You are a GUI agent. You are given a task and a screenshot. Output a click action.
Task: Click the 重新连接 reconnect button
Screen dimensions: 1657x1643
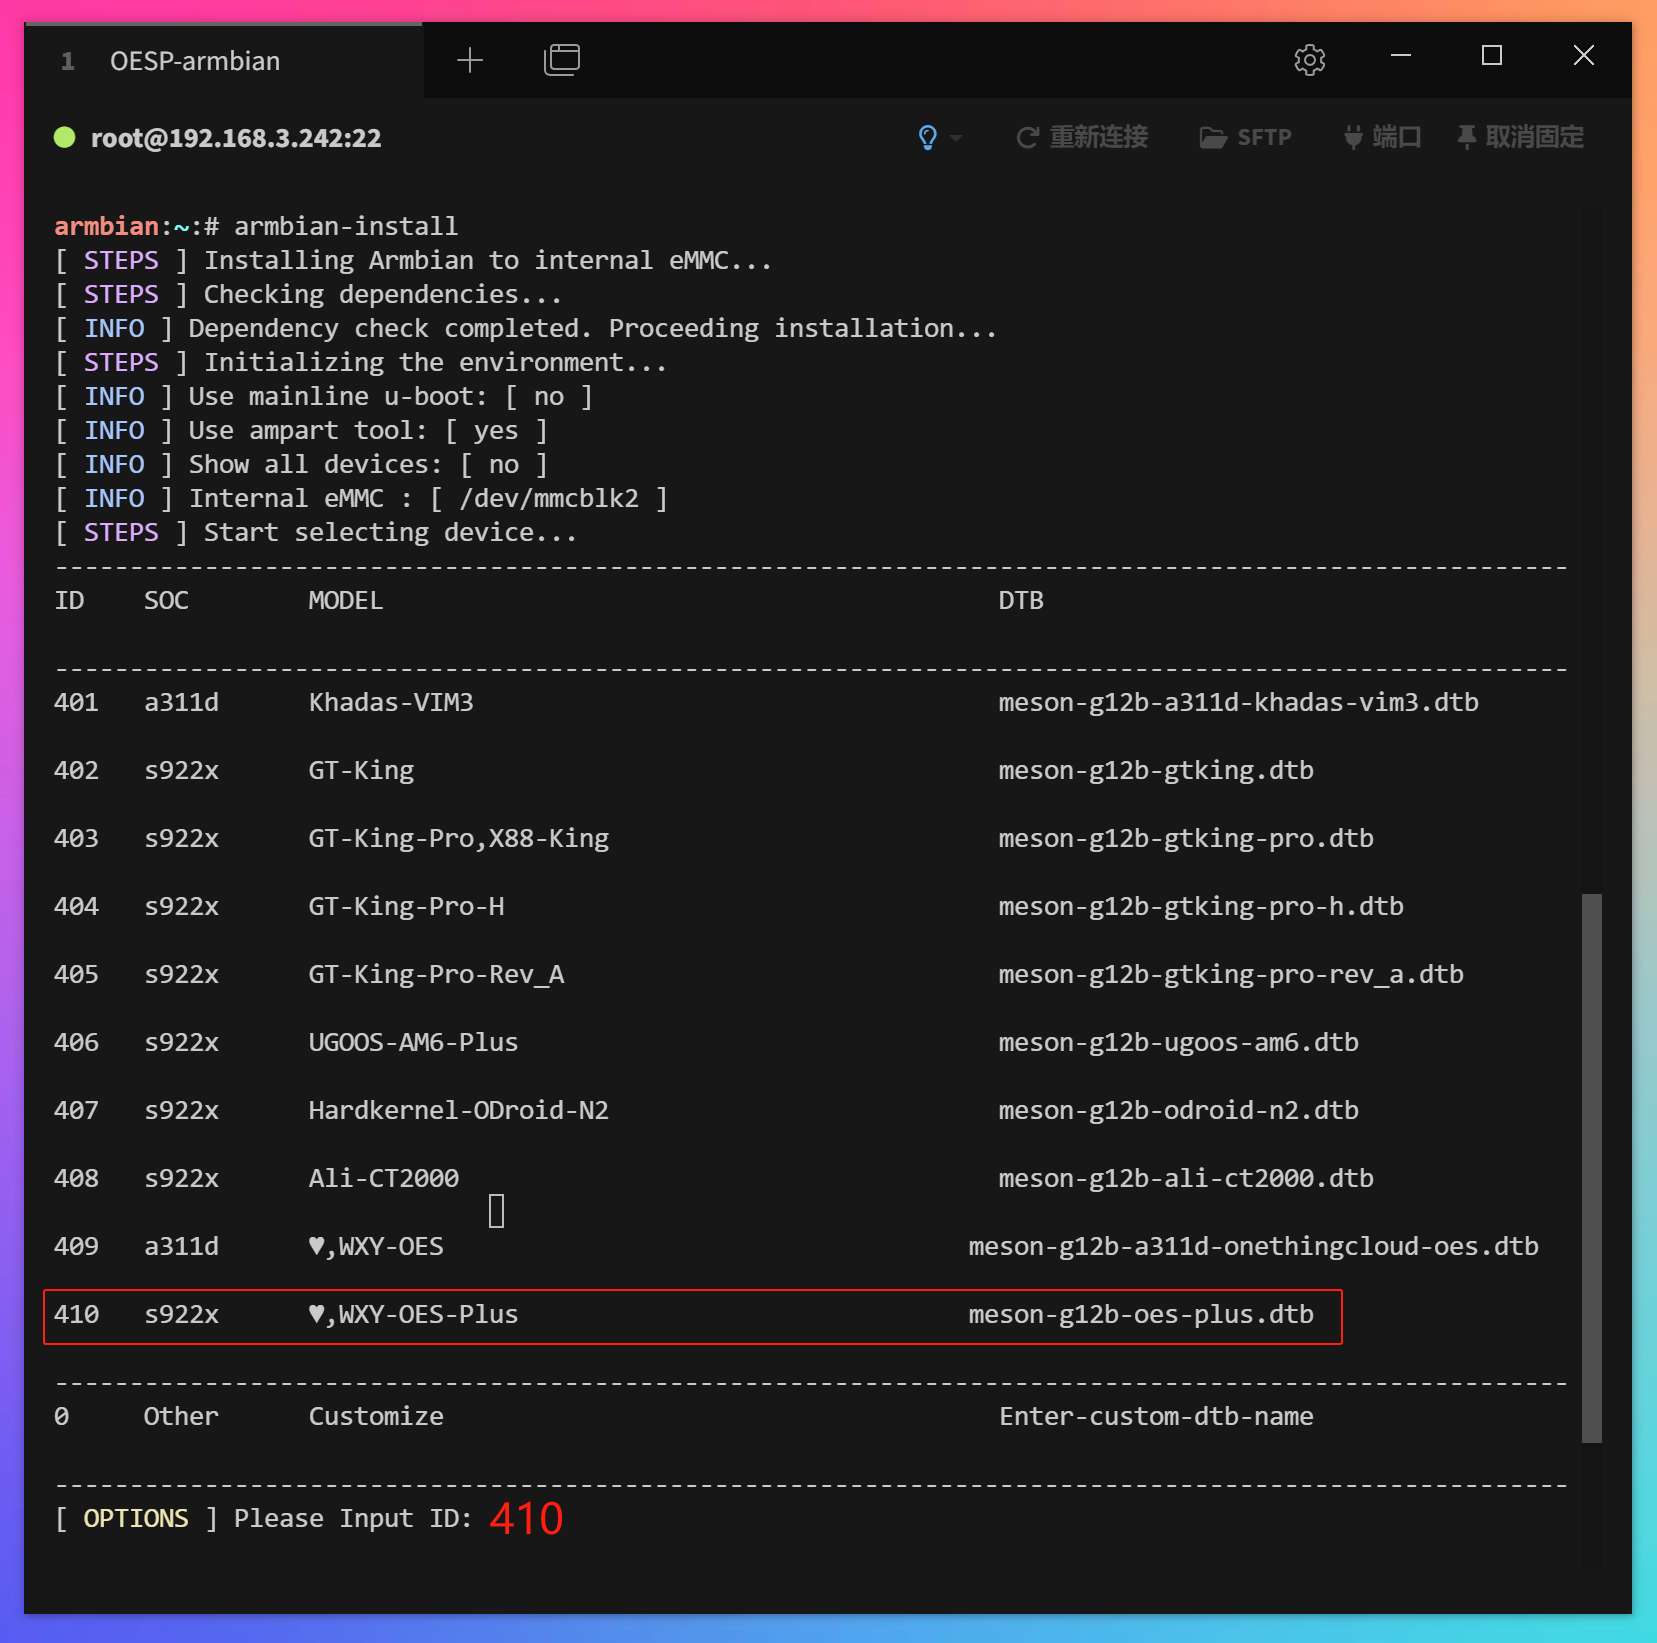1099,137
